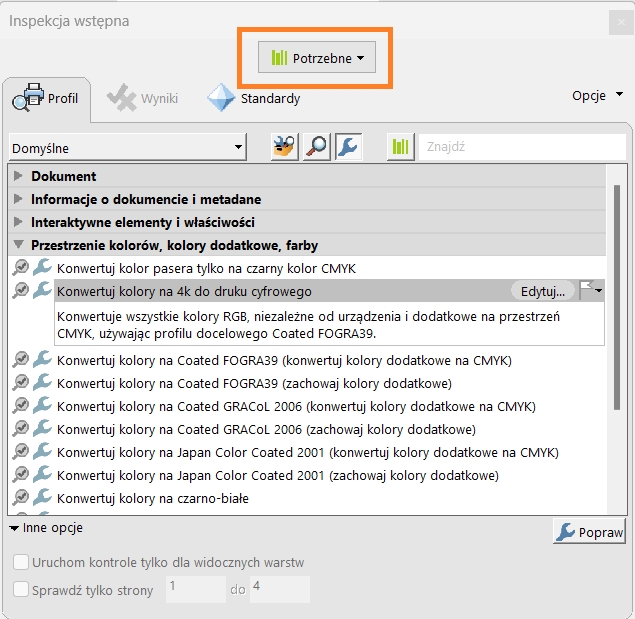This screenshot has height=619, width=635.
Task: Select single checks magnifier icon
Action: pyautogui.click(x=317, y=147)
